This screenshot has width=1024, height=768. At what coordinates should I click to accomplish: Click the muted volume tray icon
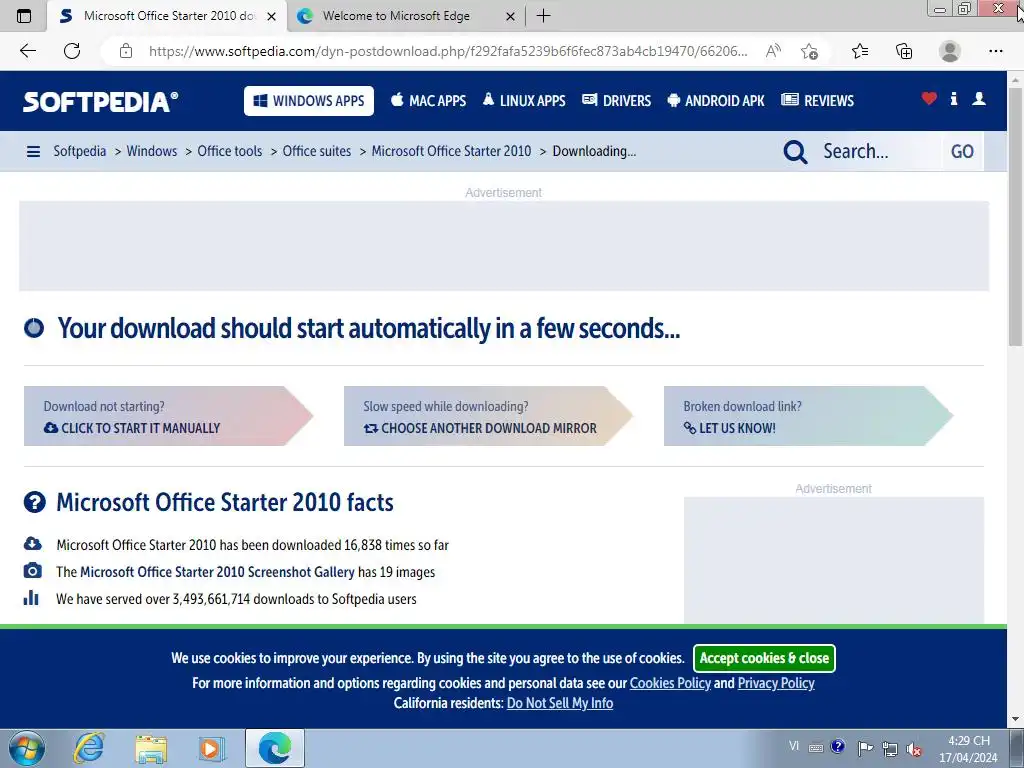914,749
